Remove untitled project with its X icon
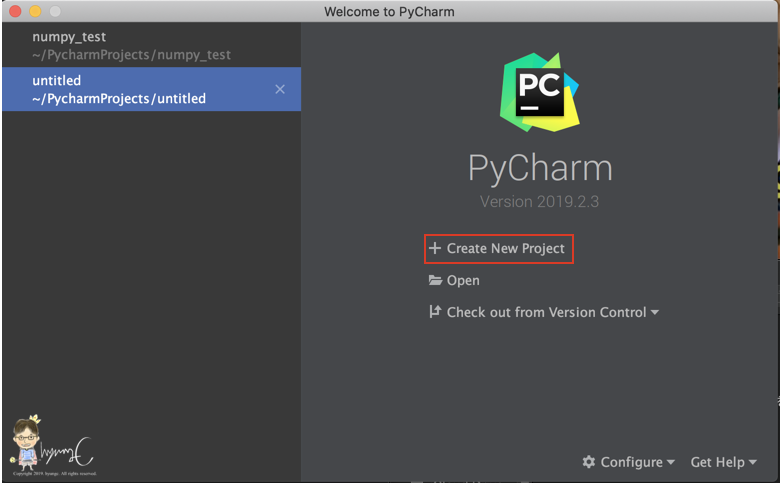This screenshot has width=780, height=483. click(280, 89)
